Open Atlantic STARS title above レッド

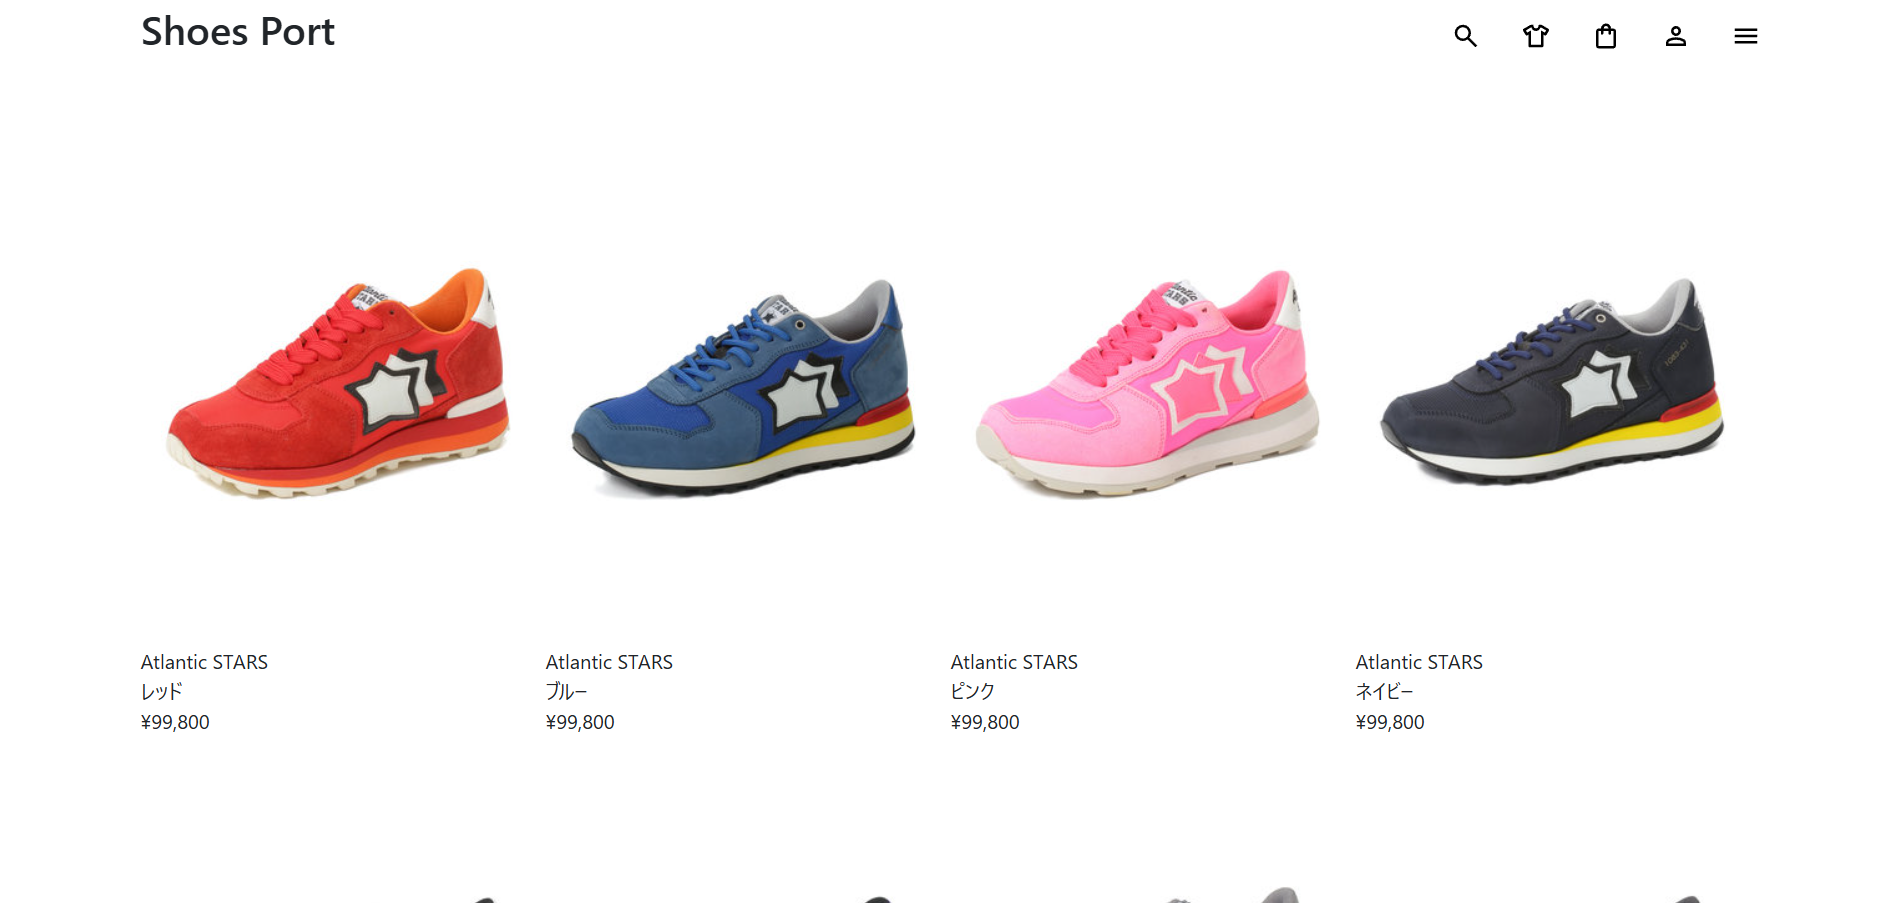pos(204,662)
